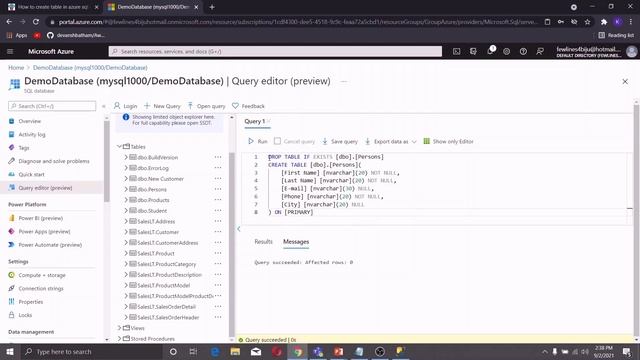
Task: Open Properties in the left menu
Action: coord(31,302)
